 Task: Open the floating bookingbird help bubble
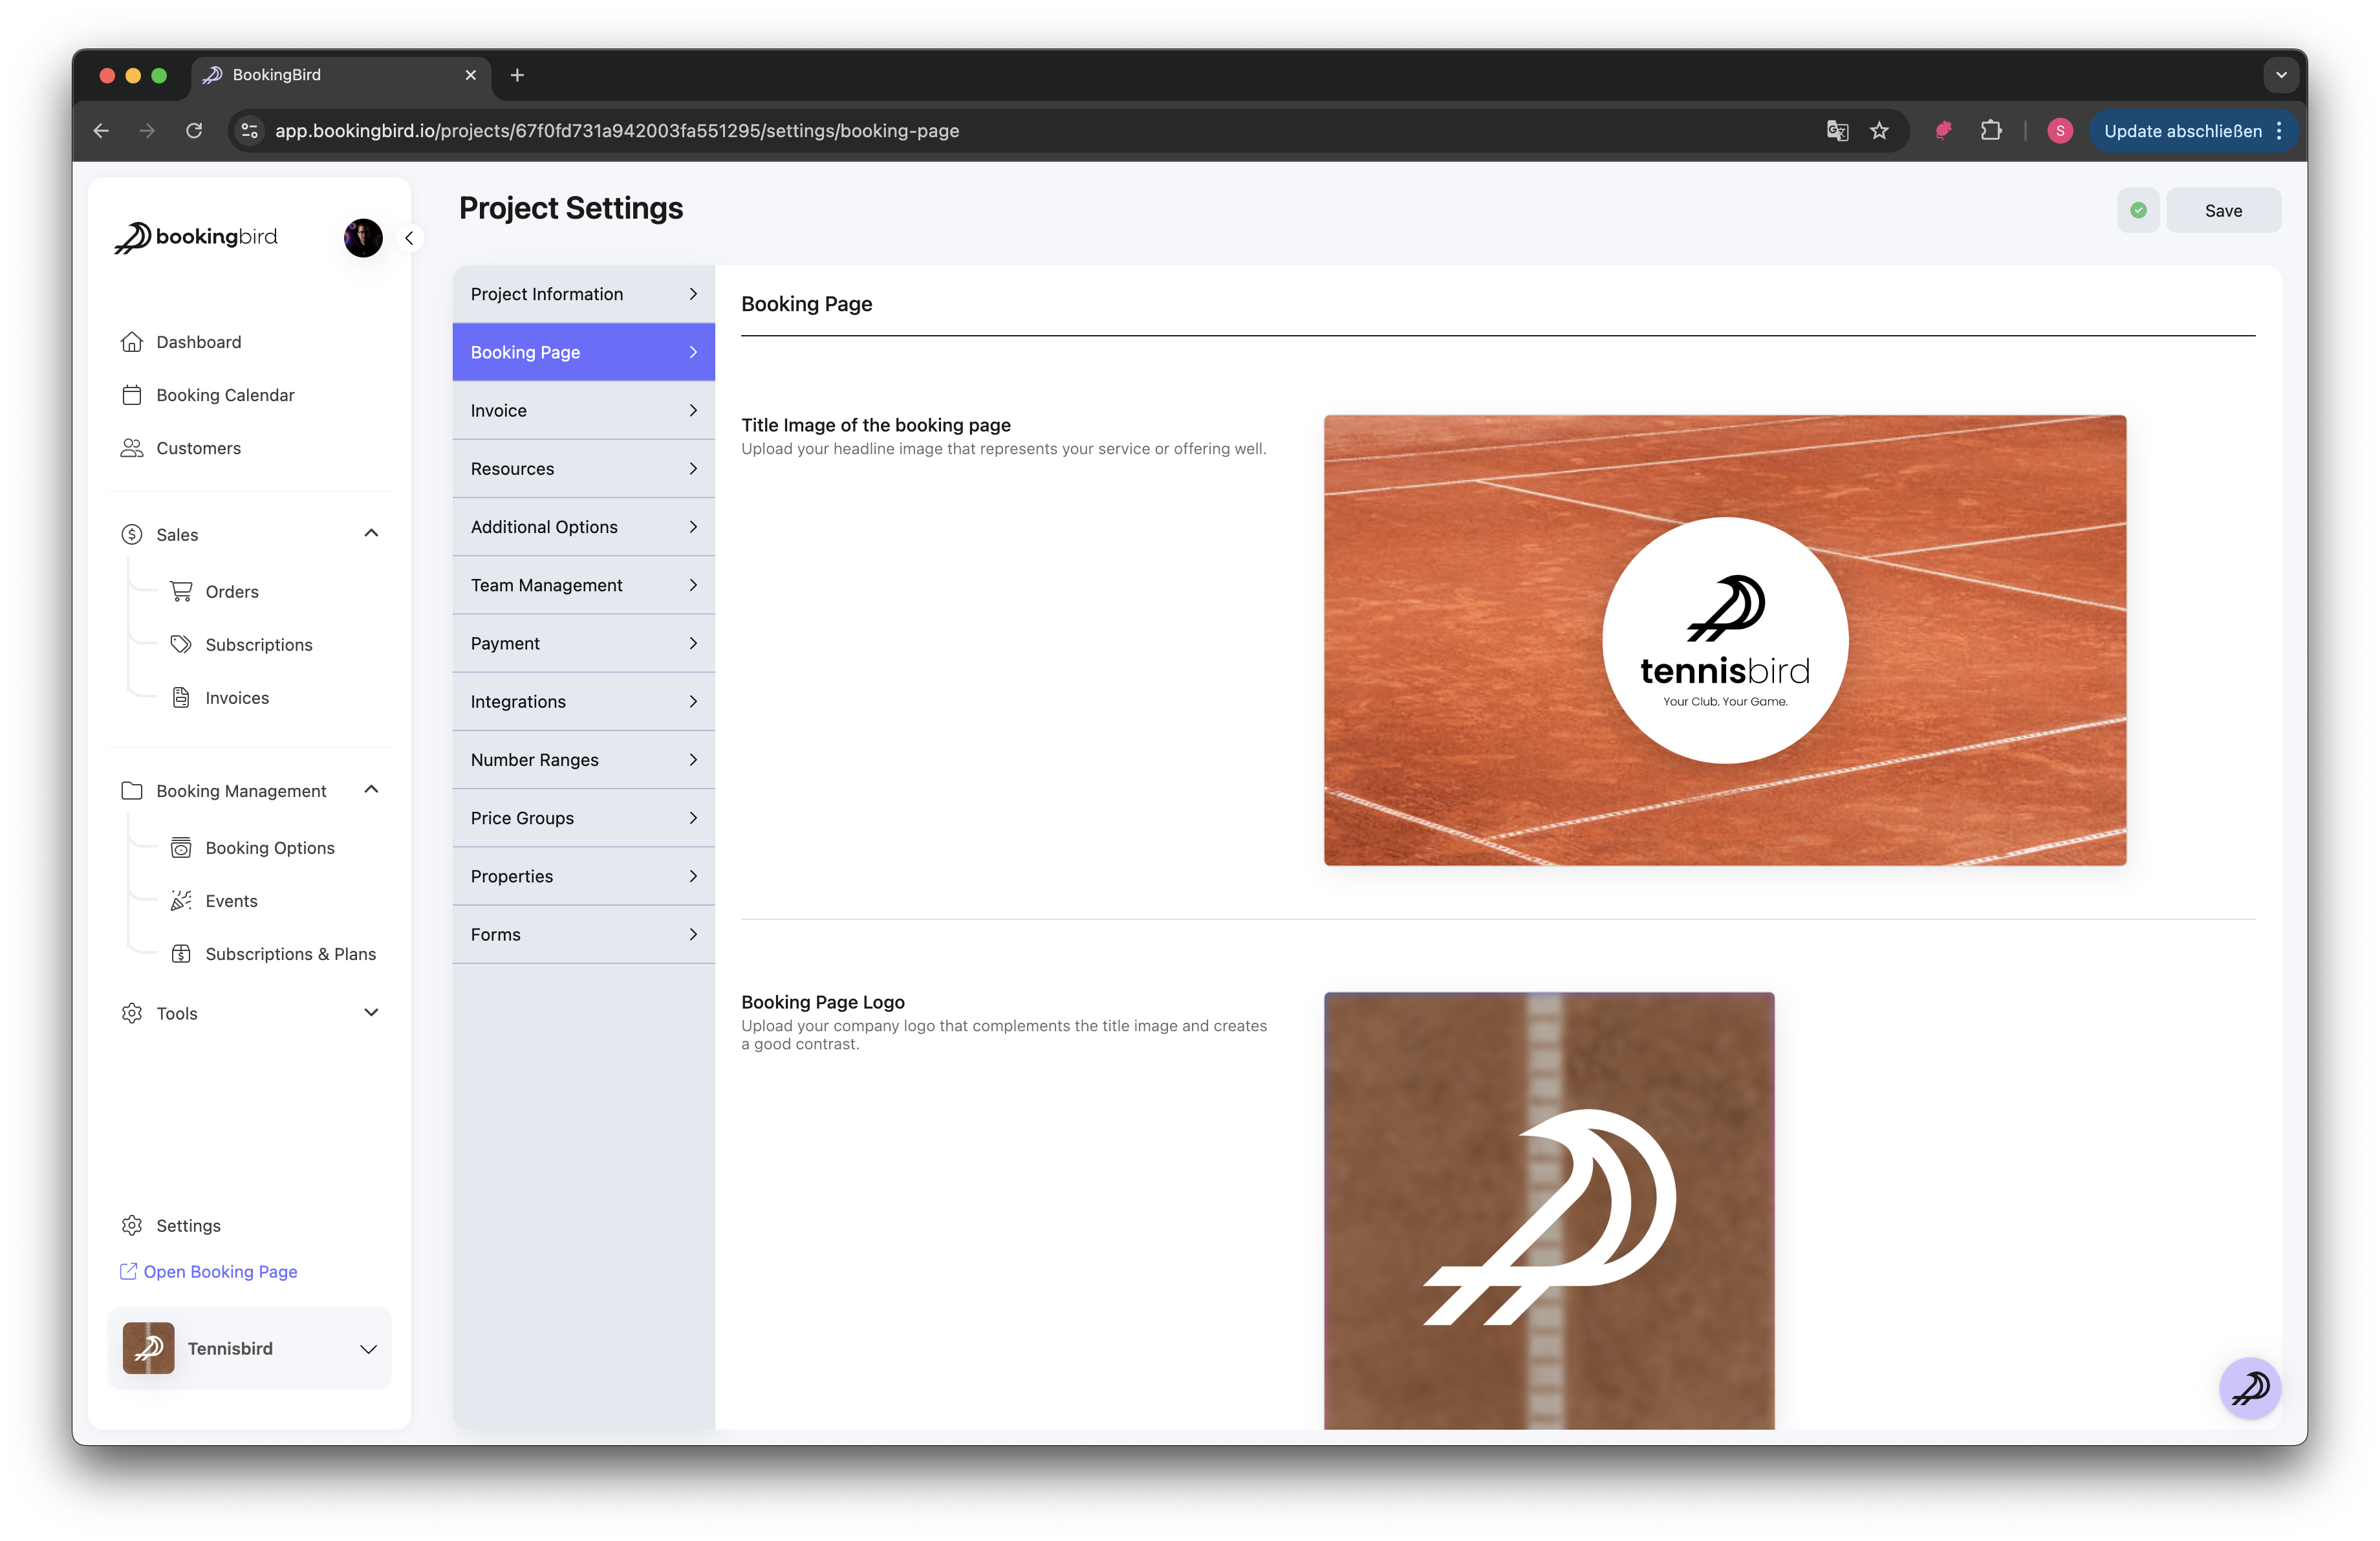click(x=2250, y=1388)
